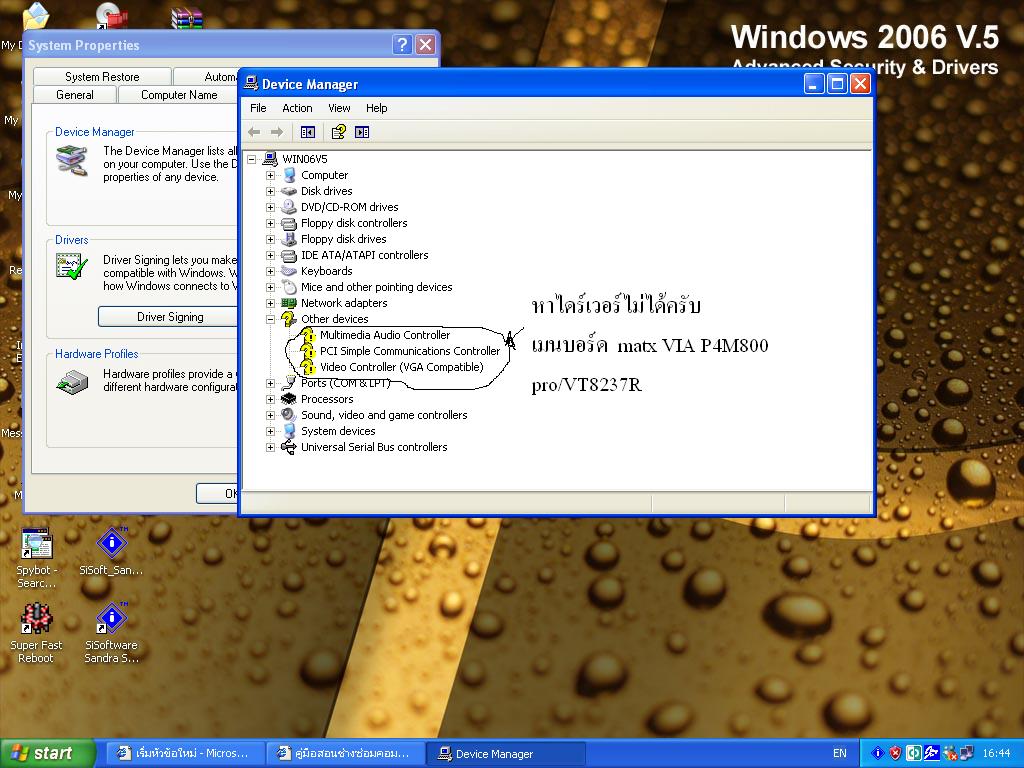The height and width of the screenshot is (768, 1024).
Task: Switch to the Device Manager taskbar button
Action: click(505, 754)
